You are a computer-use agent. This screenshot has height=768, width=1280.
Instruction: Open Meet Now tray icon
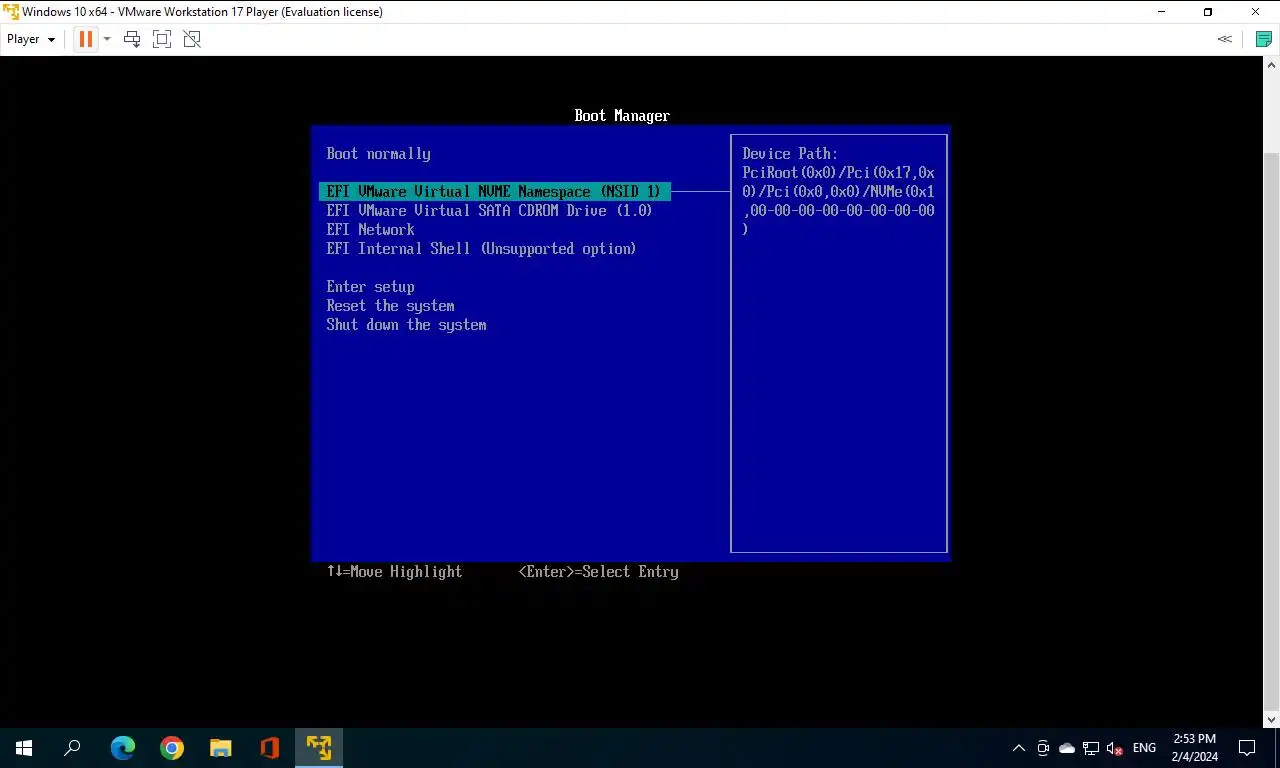coord(1043,748)
